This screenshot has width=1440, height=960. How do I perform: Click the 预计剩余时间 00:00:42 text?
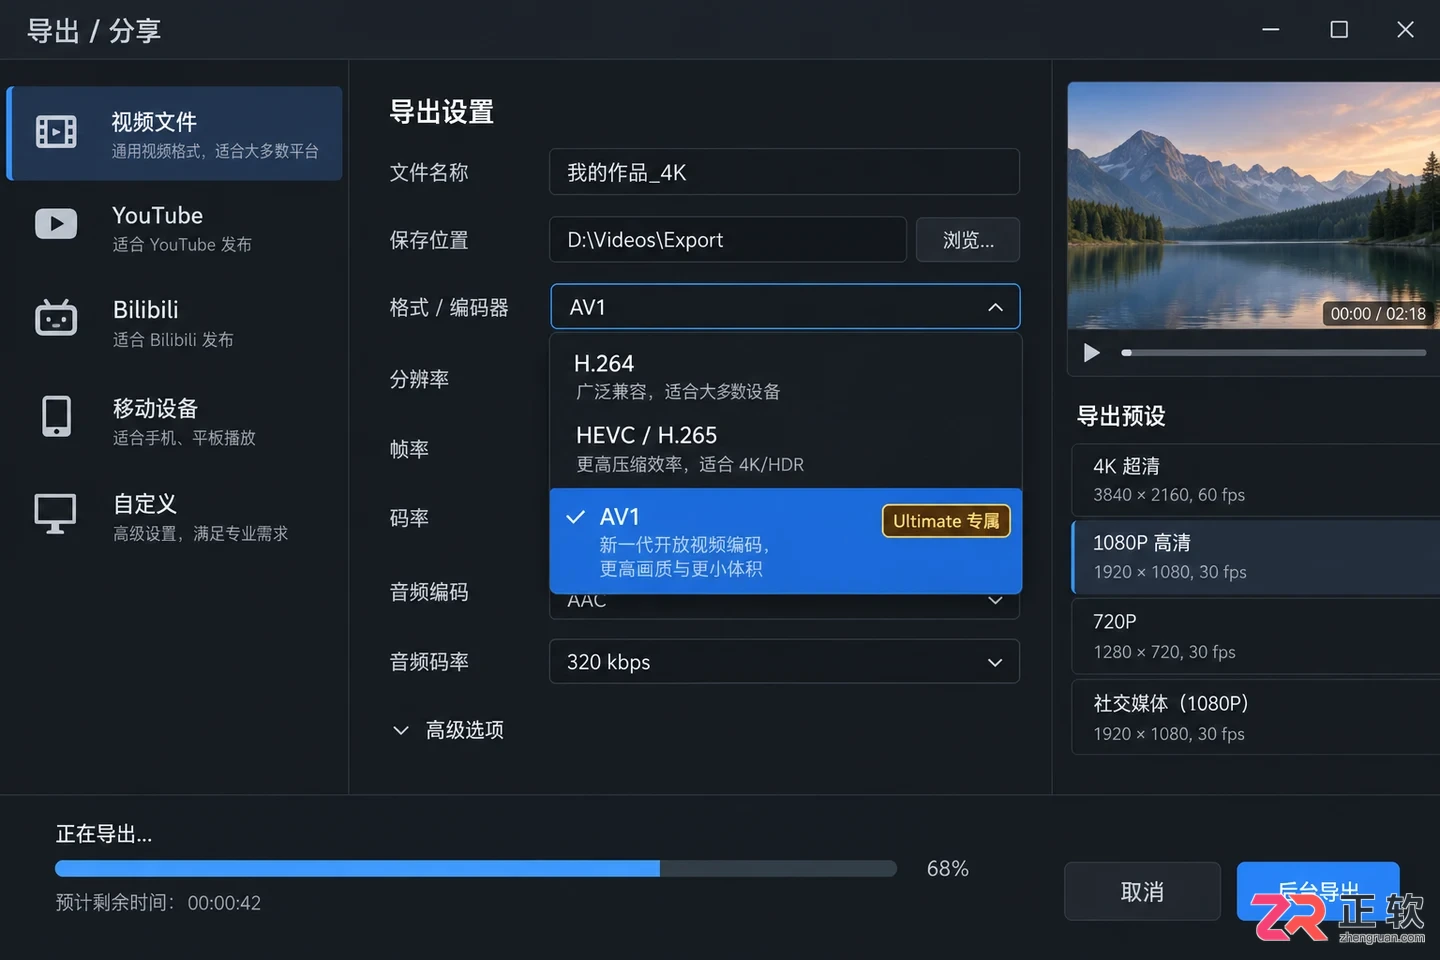pos(158,903)
